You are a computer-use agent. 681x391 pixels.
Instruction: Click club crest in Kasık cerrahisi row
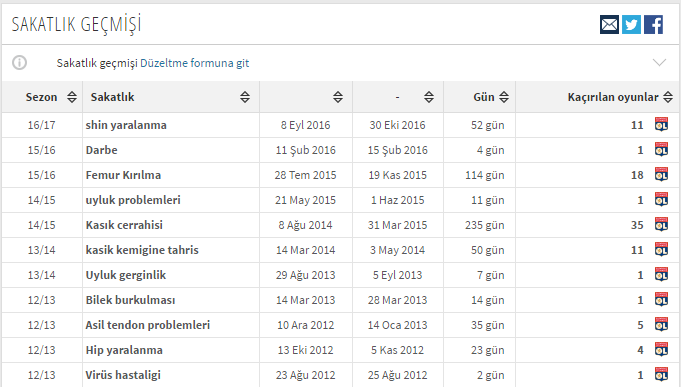661,225
